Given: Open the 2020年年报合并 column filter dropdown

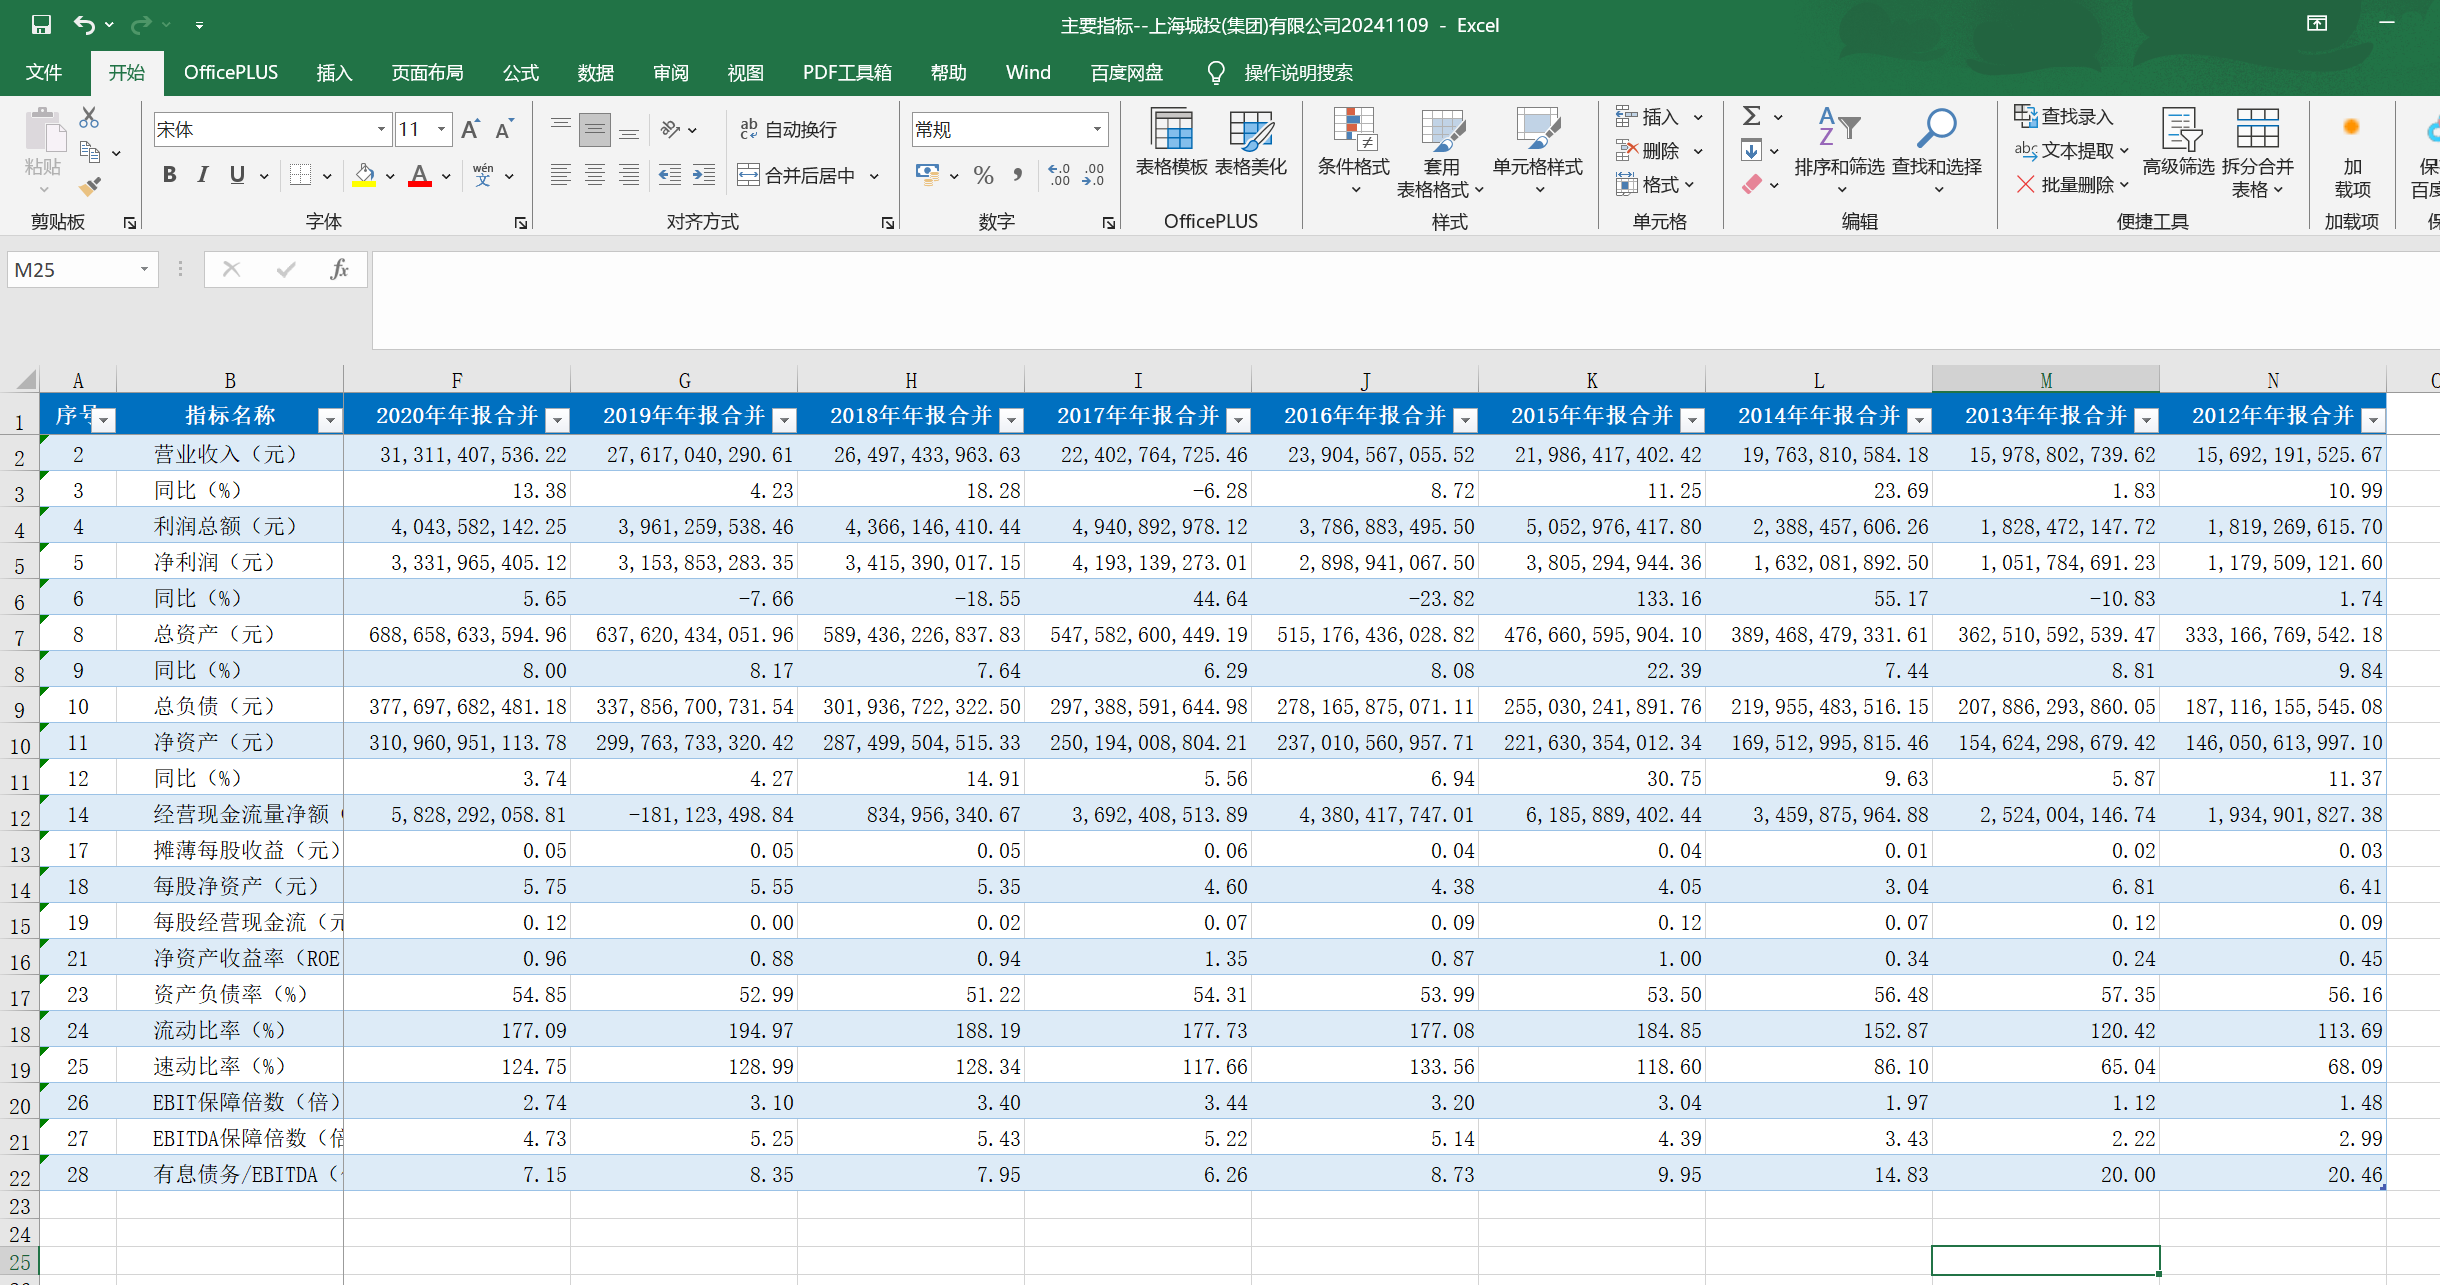Looking at the screenshot, I should tap(559, 420).
